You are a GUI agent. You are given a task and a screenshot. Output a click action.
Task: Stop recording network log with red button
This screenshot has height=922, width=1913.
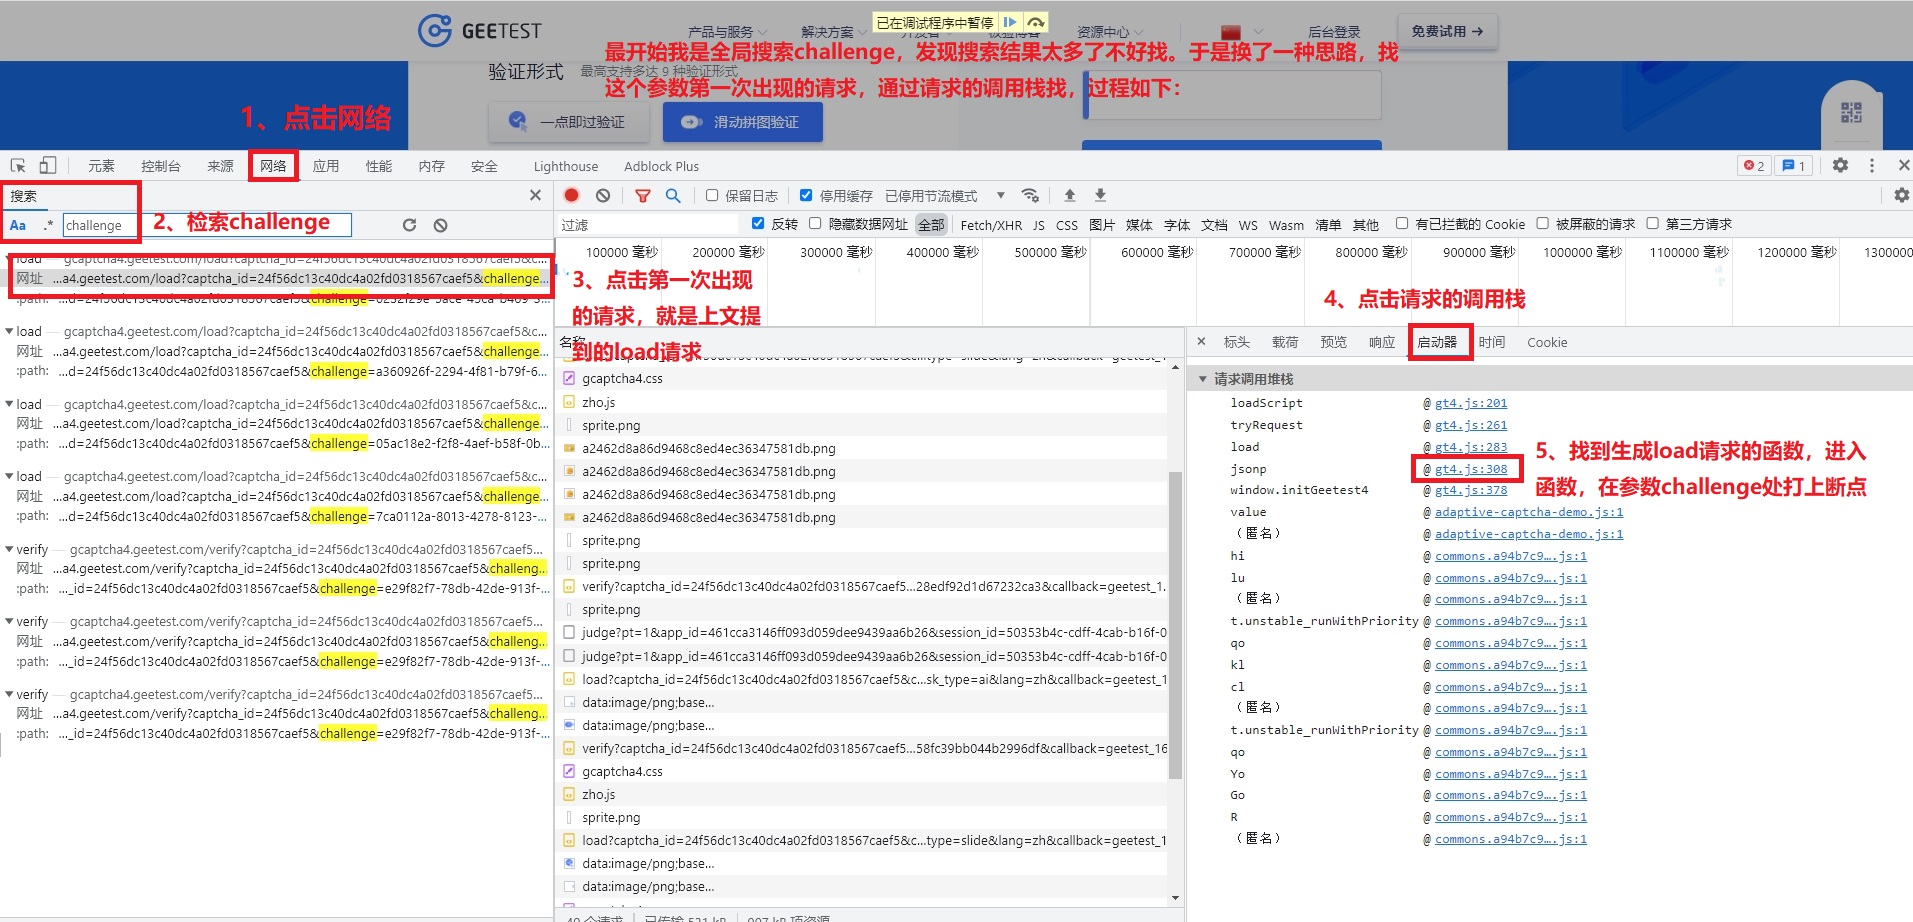coord(571,195)
